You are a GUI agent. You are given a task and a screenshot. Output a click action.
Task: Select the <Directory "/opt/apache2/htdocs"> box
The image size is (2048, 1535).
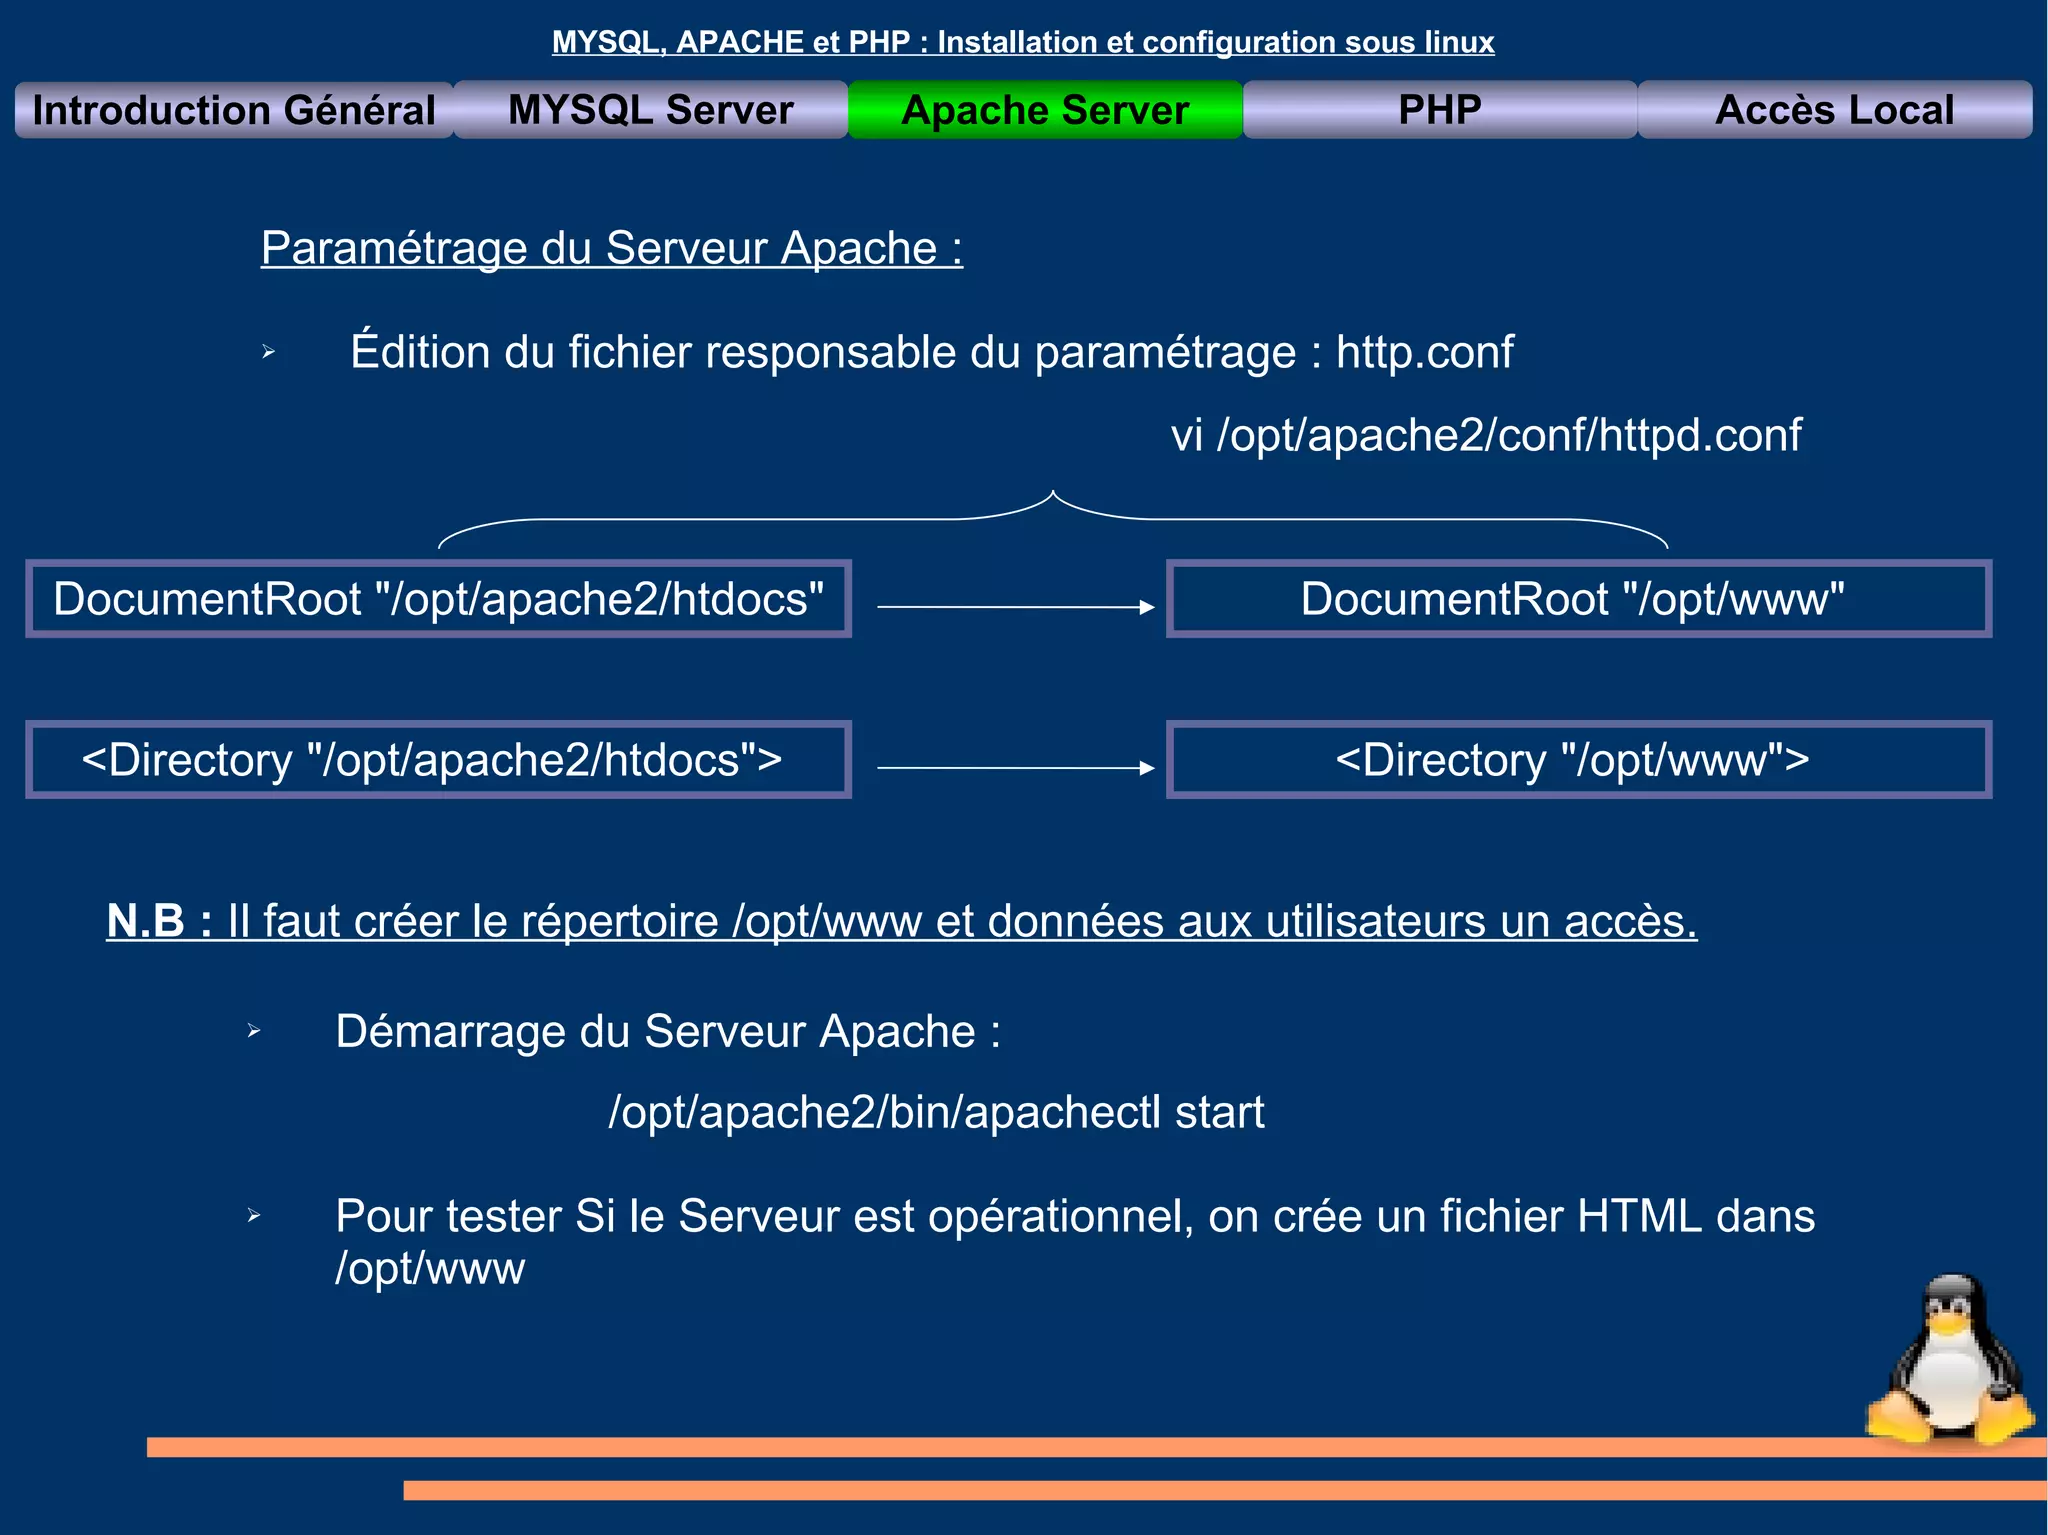coord(439,760)
